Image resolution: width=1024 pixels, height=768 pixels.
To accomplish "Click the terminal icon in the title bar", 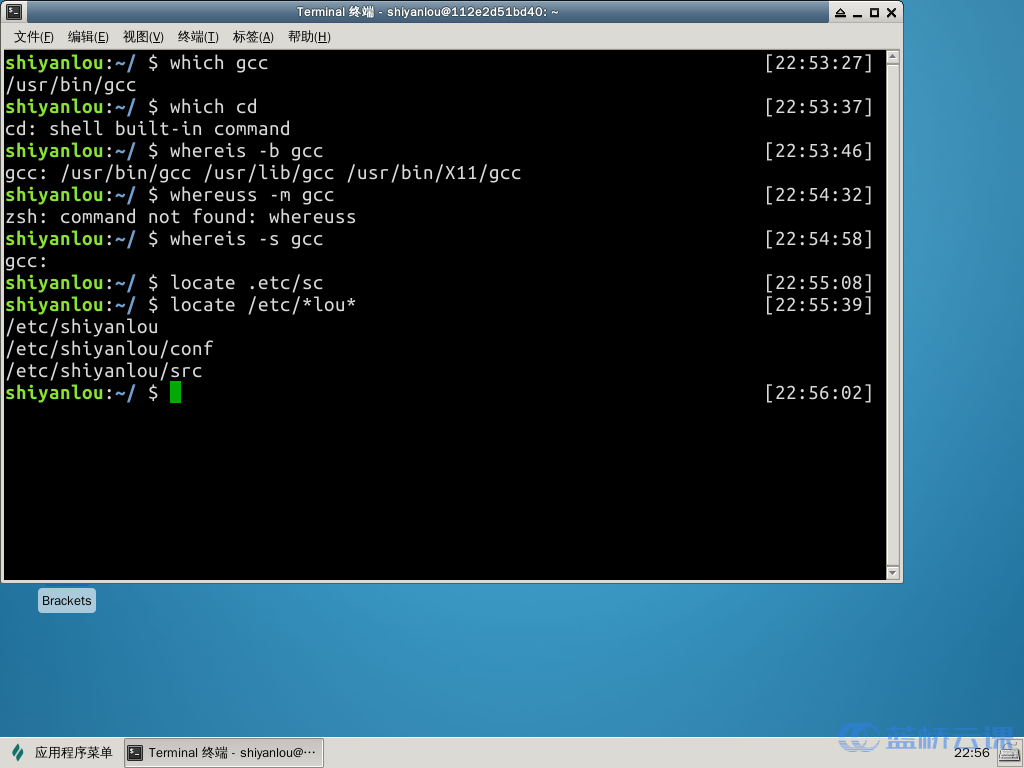I will (x=12, y=12).
